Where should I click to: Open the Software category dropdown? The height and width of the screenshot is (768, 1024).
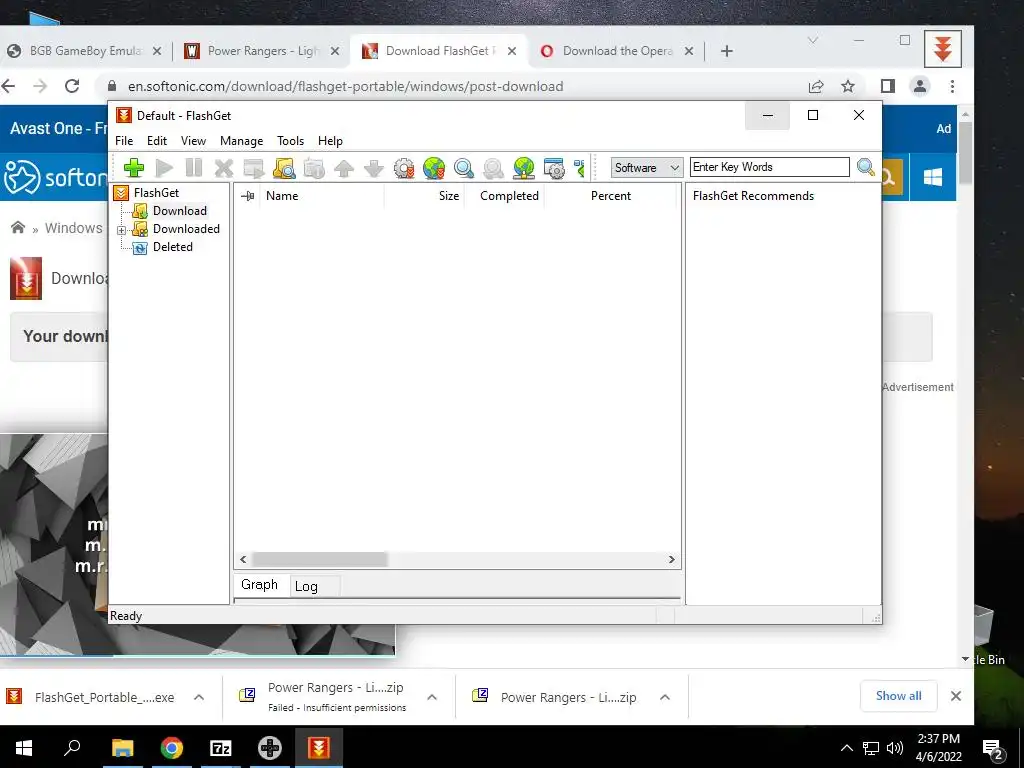(647, 167)
